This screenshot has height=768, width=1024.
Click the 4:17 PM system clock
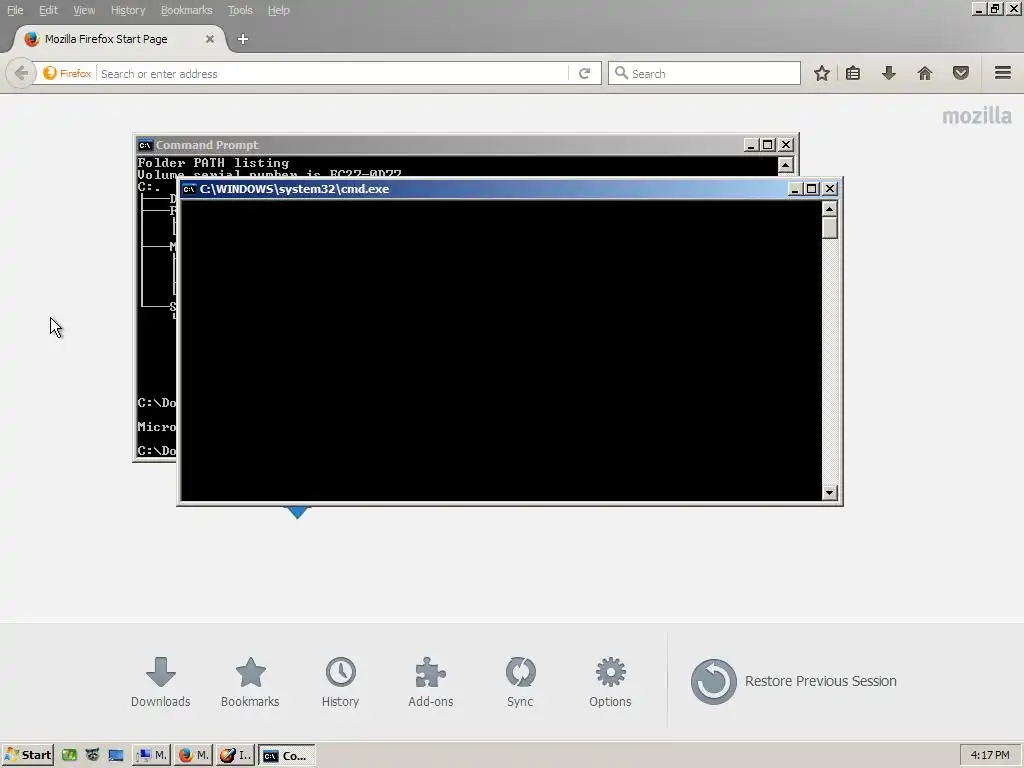[x=990, y=755]
